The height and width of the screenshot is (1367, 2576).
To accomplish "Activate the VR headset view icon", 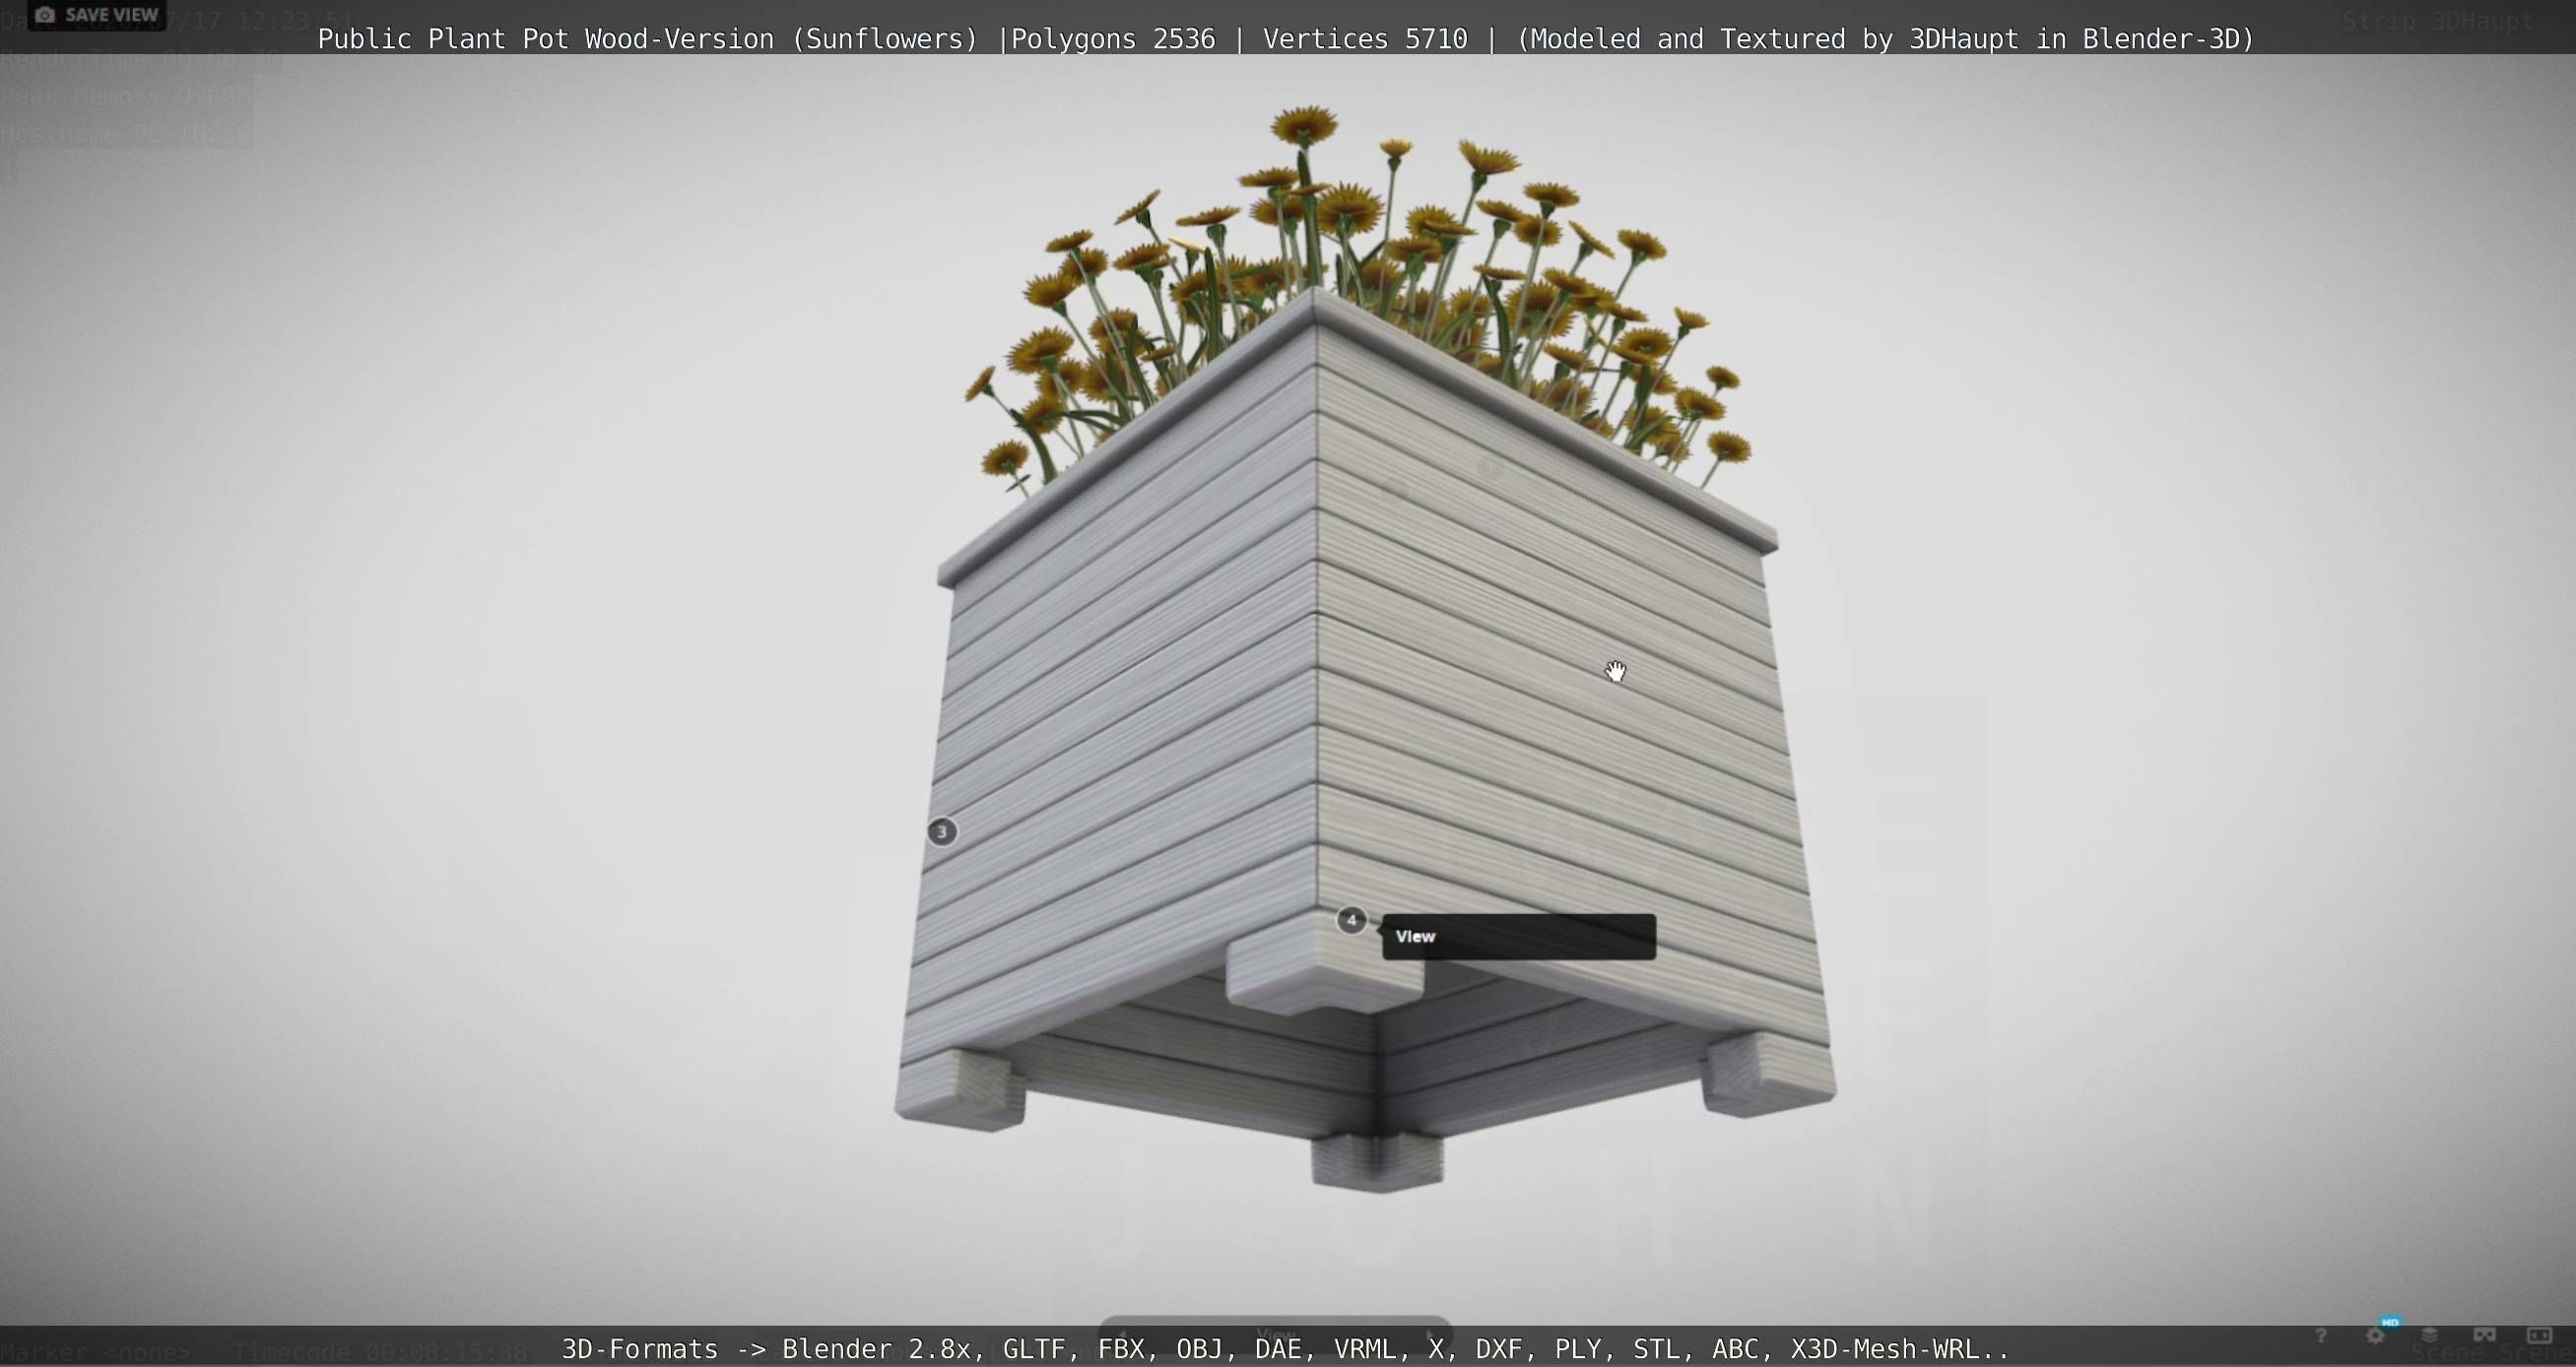I will (x=2484, y=1335).
